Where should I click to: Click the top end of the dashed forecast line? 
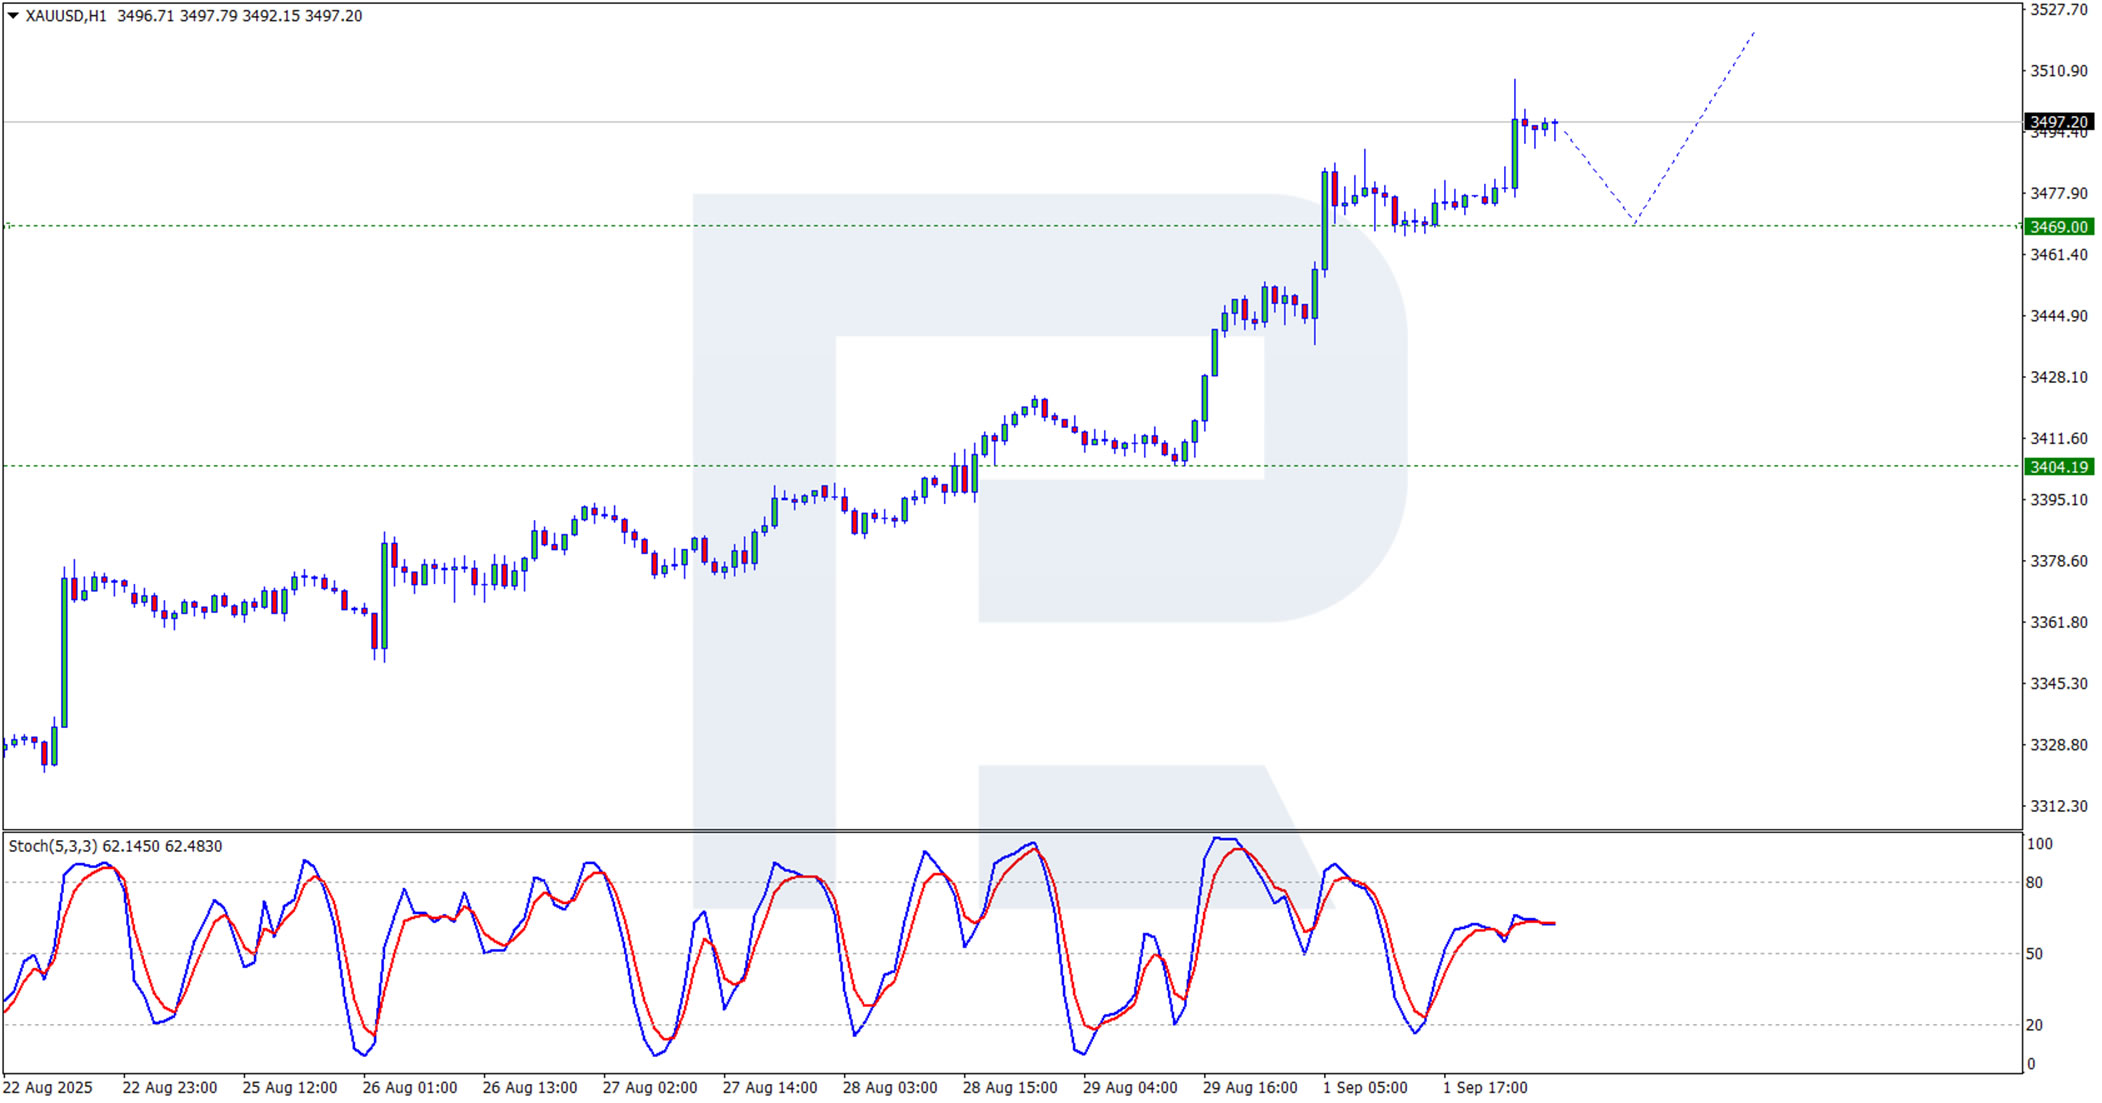click(1754, 34)
